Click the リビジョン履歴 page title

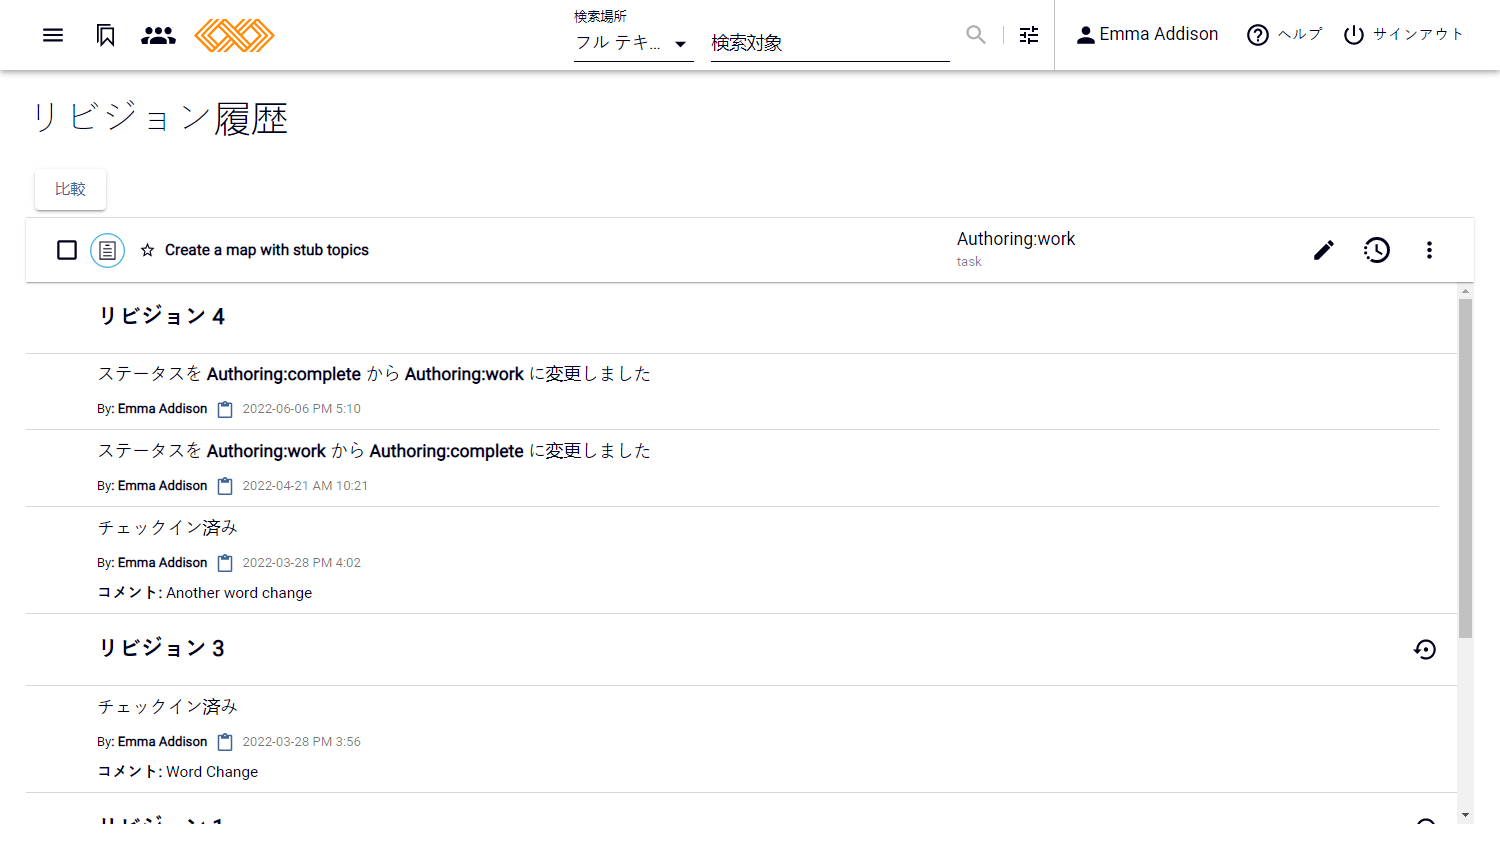coord(160,119)
